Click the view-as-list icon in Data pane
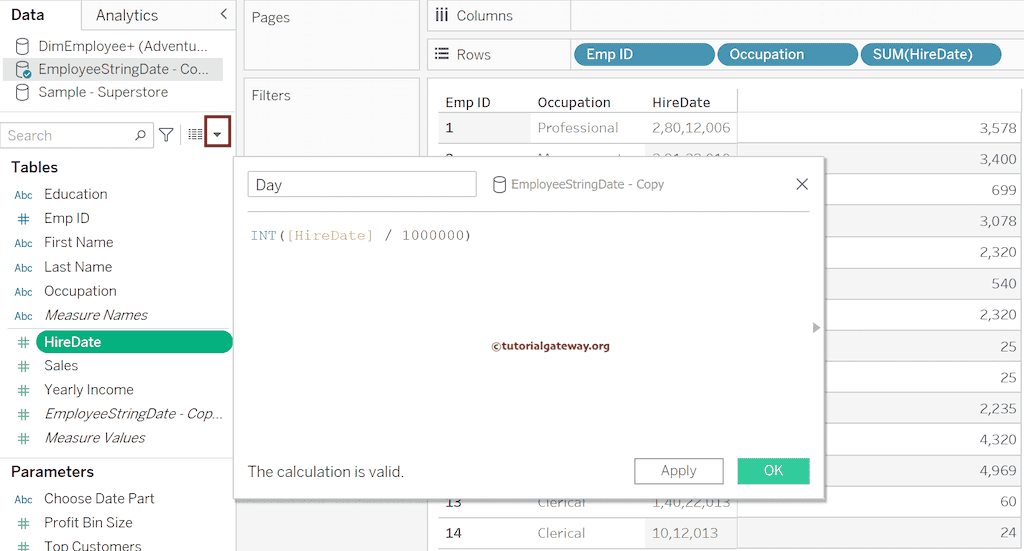This screenshot has width=1024, height=551. pyautogui.click(x=195, y=135)
